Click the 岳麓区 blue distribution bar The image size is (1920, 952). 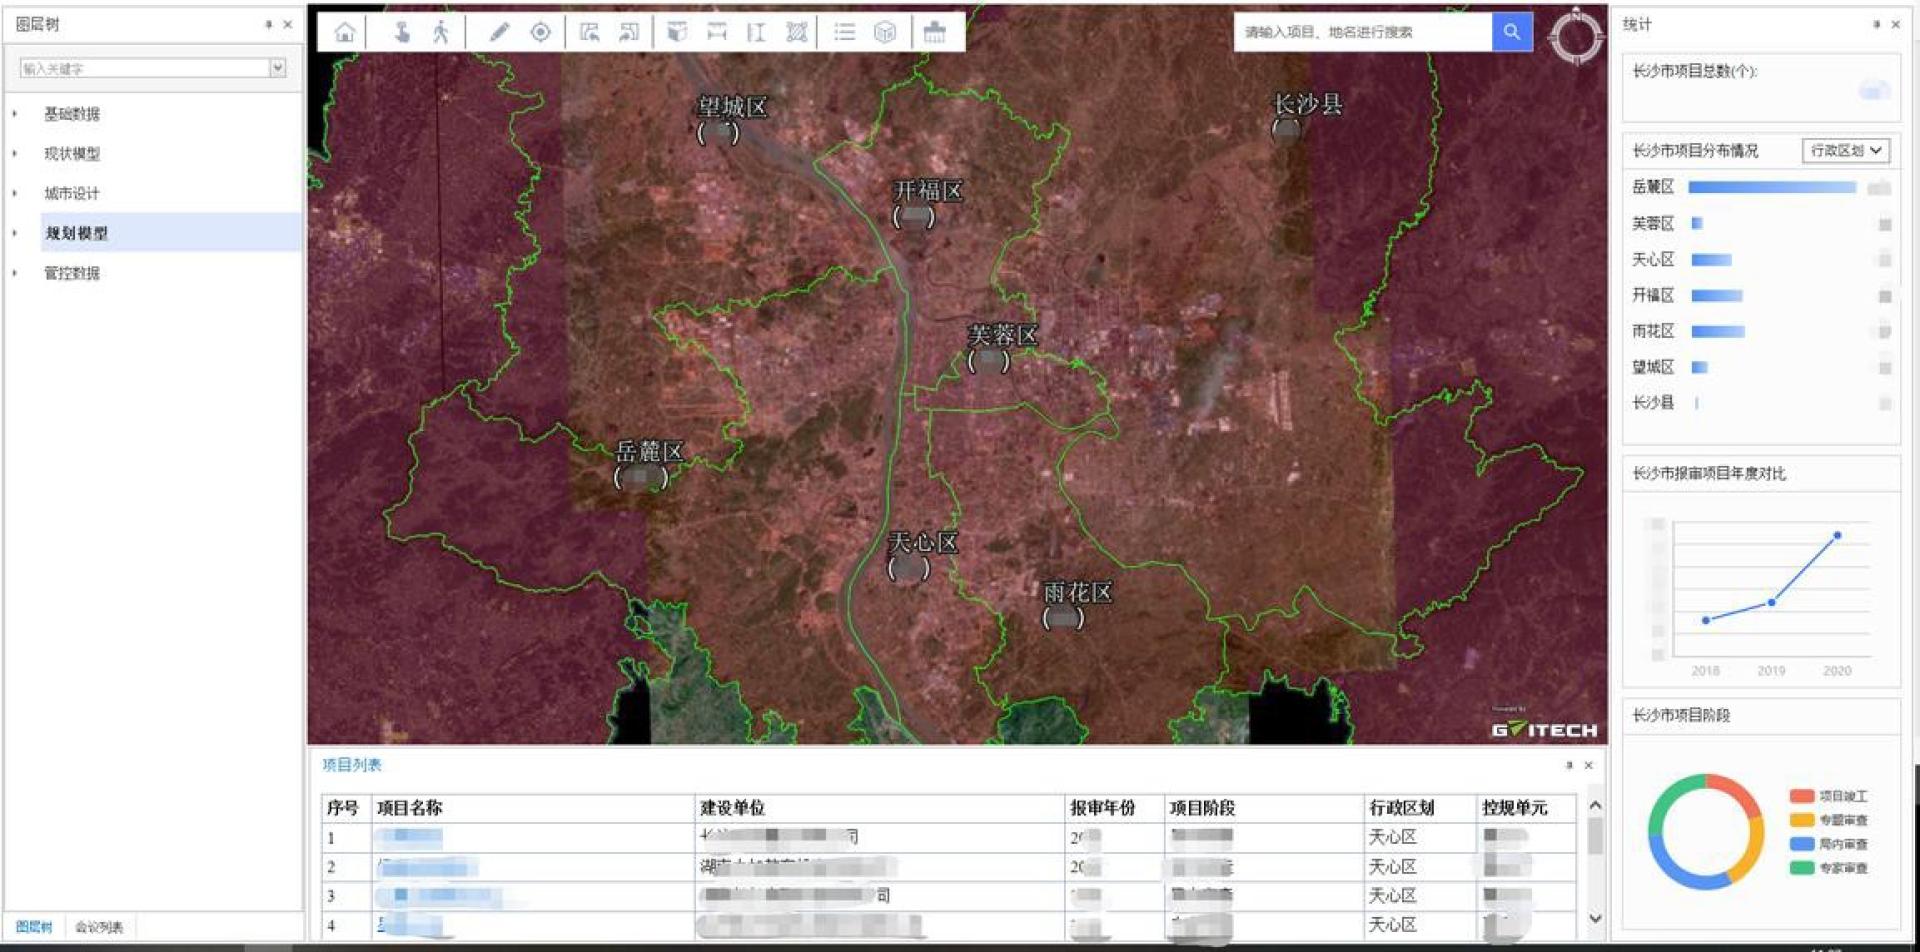tap(1771, 187)
